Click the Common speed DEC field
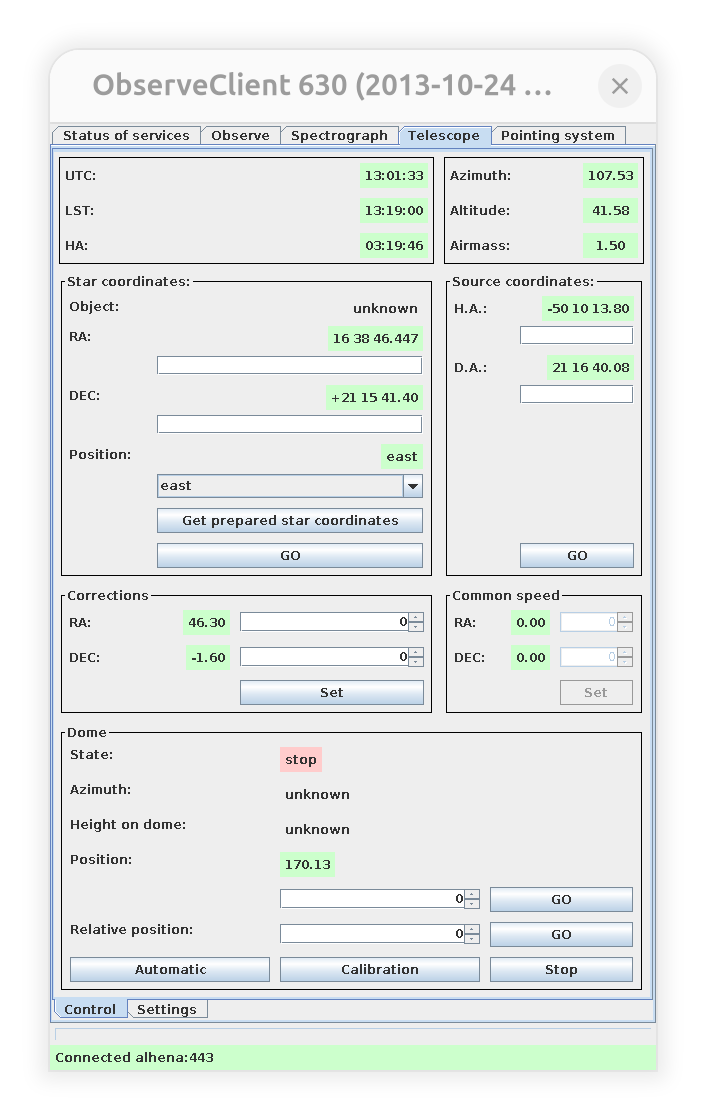The width and height of the screenshot is (706, 1120). (590, 657)
